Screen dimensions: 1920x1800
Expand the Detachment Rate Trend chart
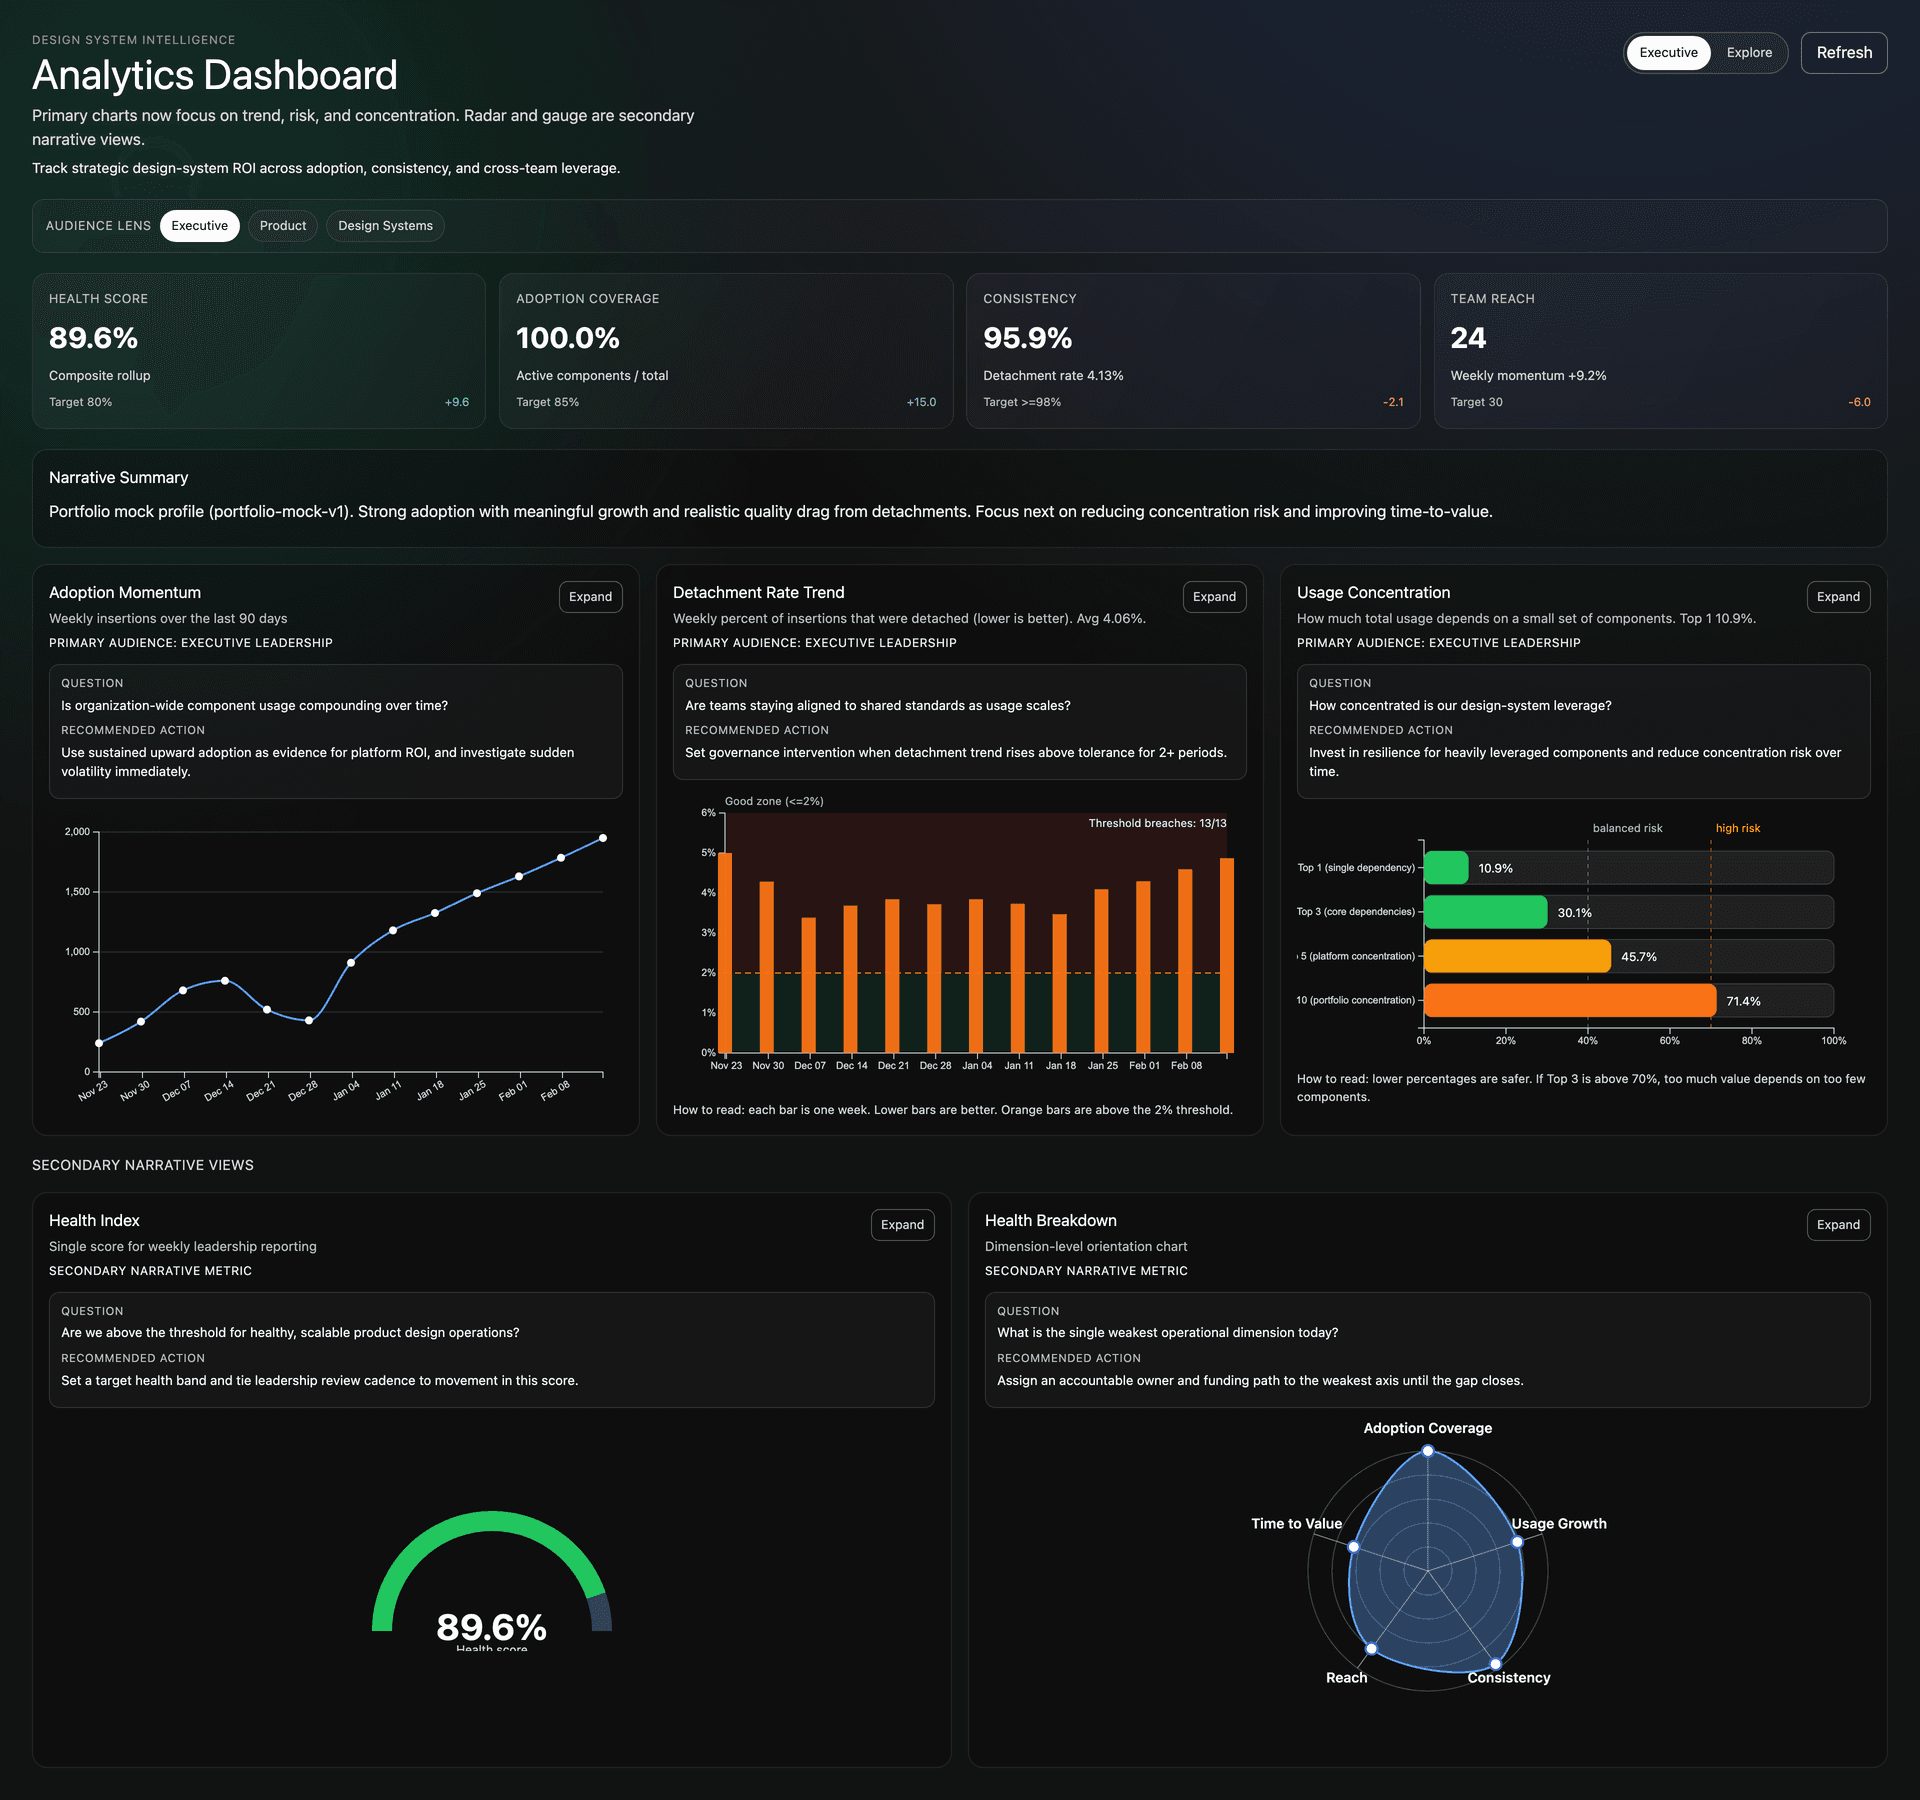pyautogui.click(x=1214, y=596)
